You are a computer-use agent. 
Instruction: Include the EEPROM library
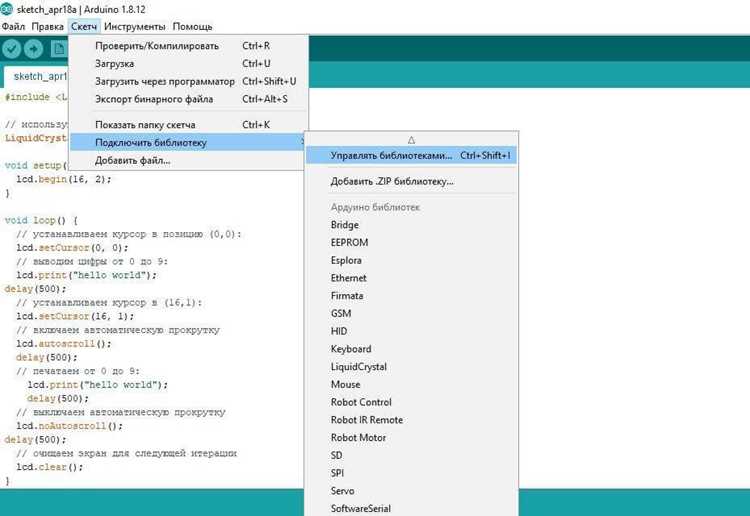411,242
